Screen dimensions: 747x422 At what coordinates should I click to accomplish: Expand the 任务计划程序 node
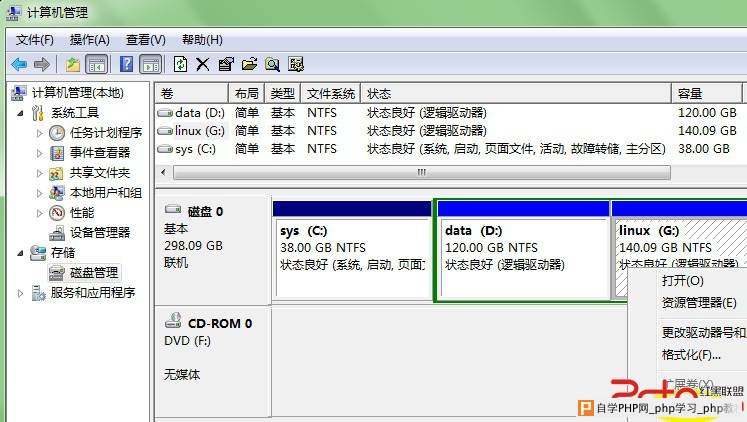40,133
